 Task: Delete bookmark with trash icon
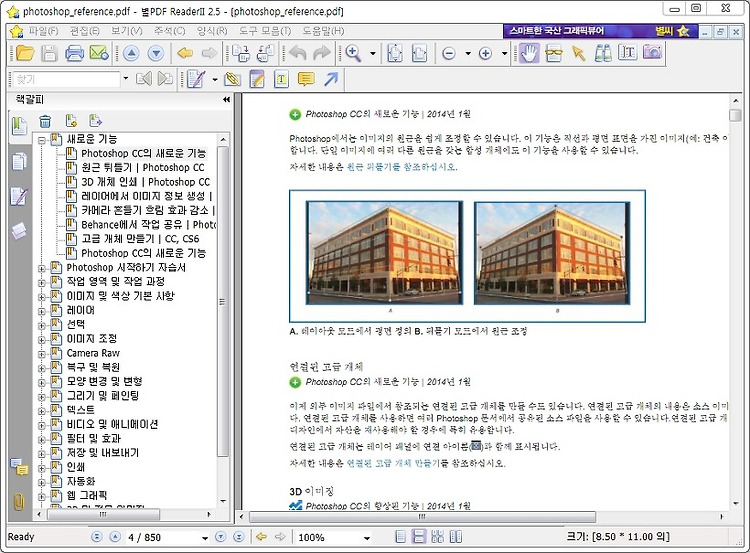pyautogui.click(x=45, y=121)
